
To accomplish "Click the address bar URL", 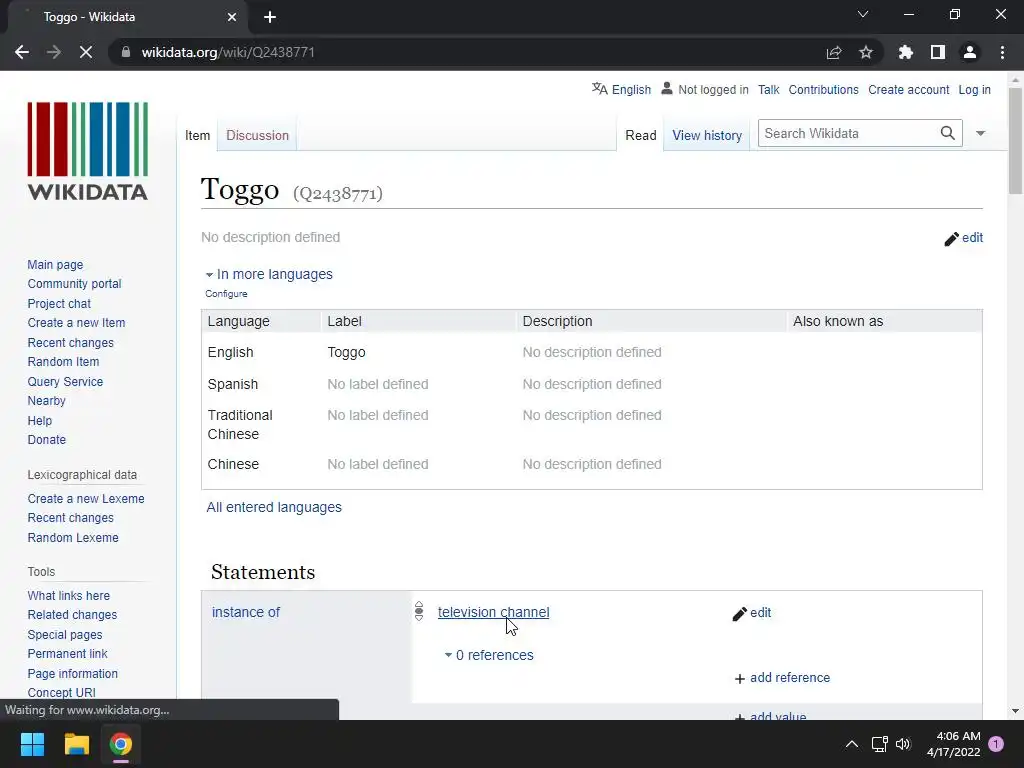I will pyautogui.click(x=229, y=52).
